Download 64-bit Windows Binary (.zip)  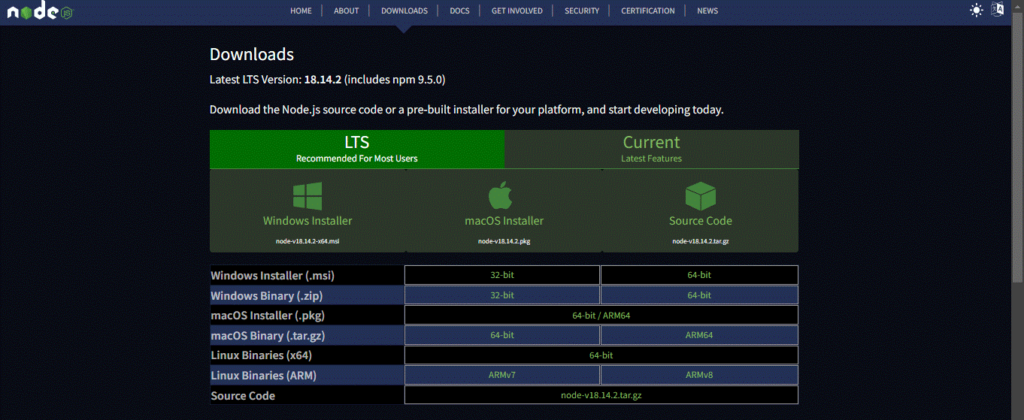tap(699, 295)
